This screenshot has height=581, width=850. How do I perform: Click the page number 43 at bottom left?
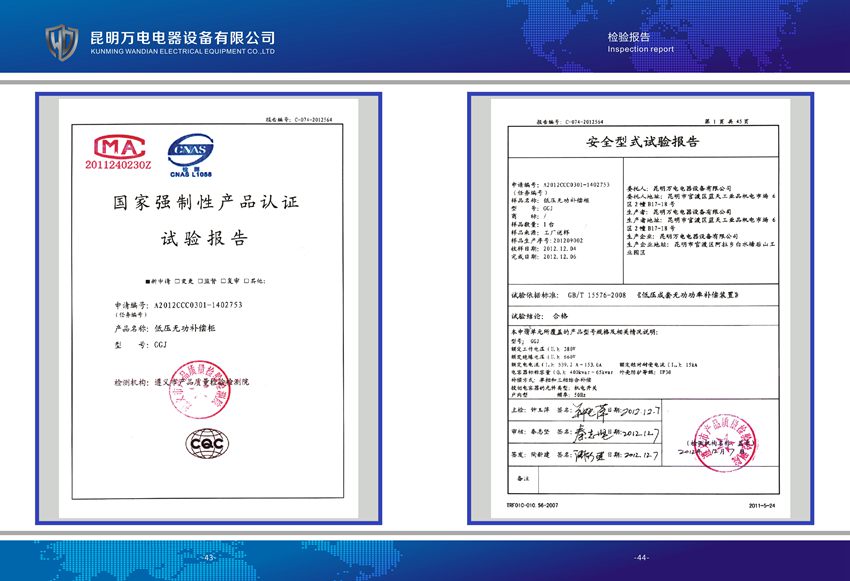[209, 557]
